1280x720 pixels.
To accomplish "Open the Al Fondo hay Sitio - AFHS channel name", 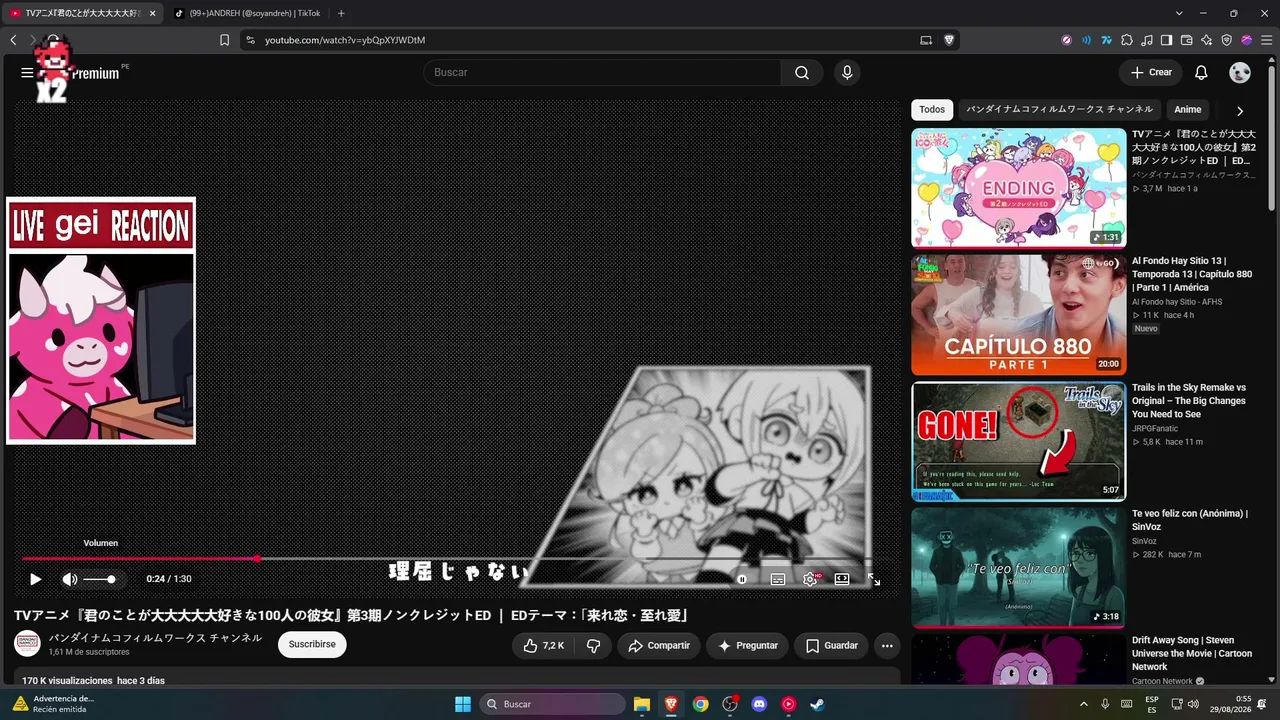I will click(x=1177, y=302).
